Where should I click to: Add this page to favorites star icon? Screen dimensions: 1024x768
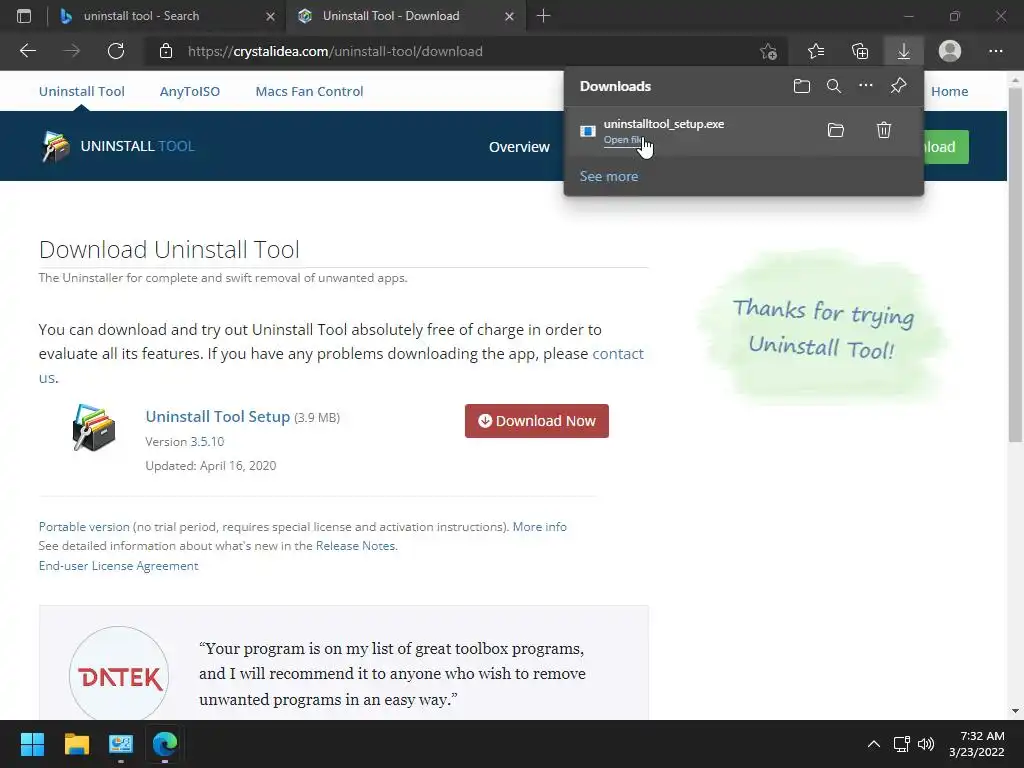(x=769, y=51)
